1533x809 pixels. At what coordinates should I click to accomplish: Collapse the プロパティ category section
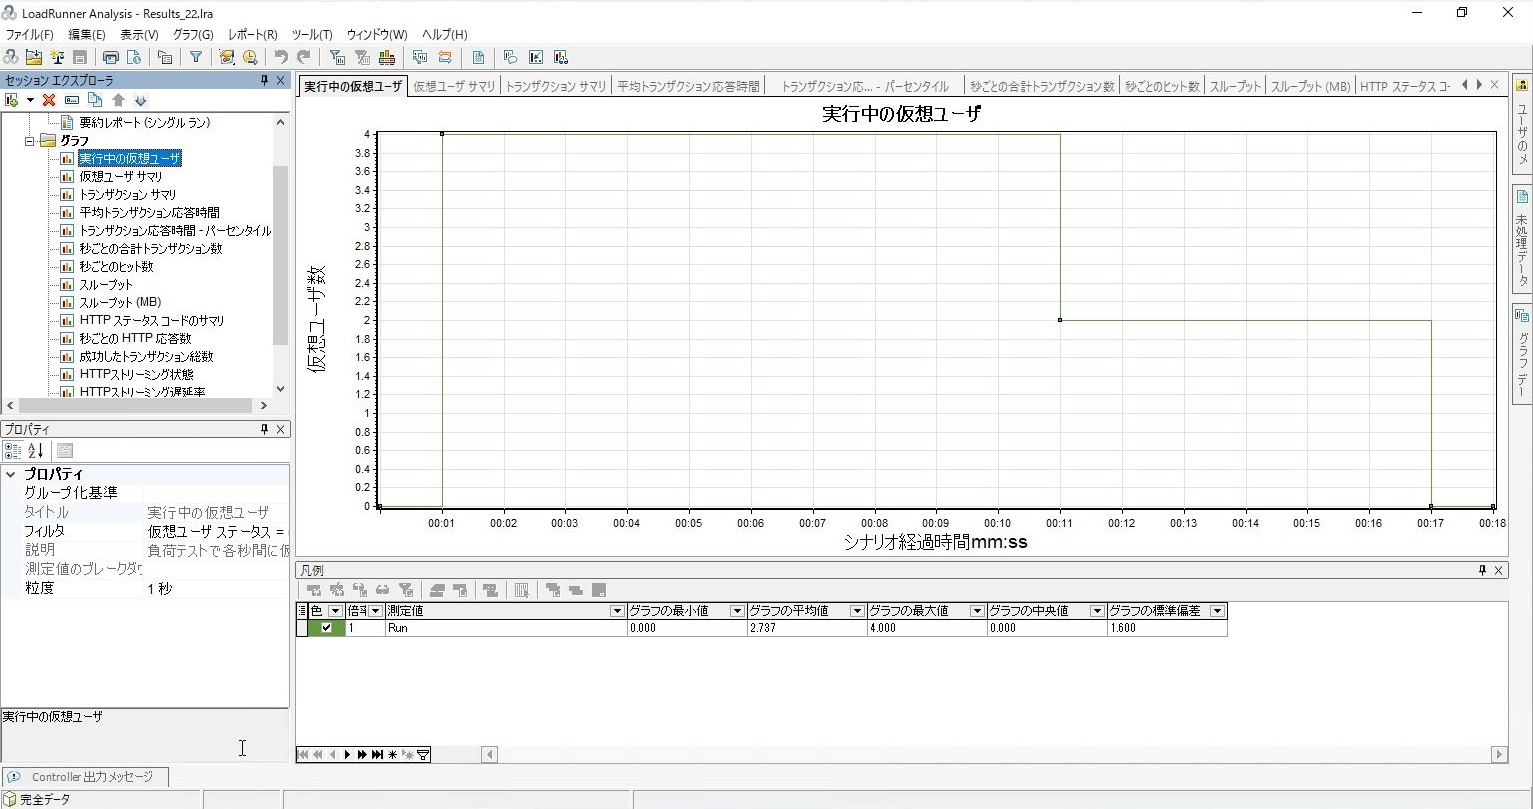(x=11, y=475)
